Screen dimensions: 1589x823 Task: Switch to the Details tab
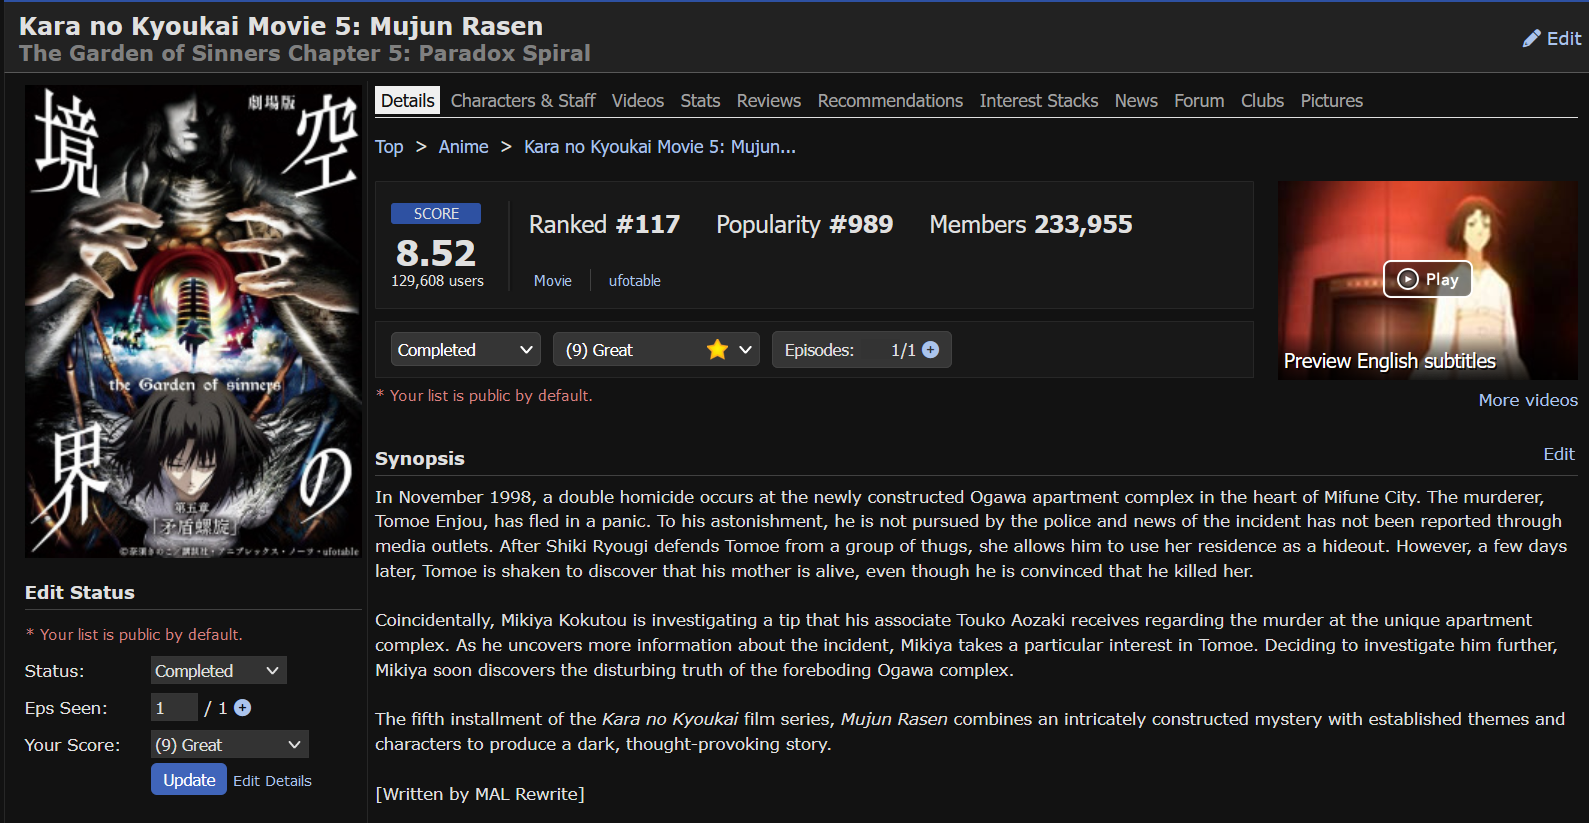tap(407, 100)
